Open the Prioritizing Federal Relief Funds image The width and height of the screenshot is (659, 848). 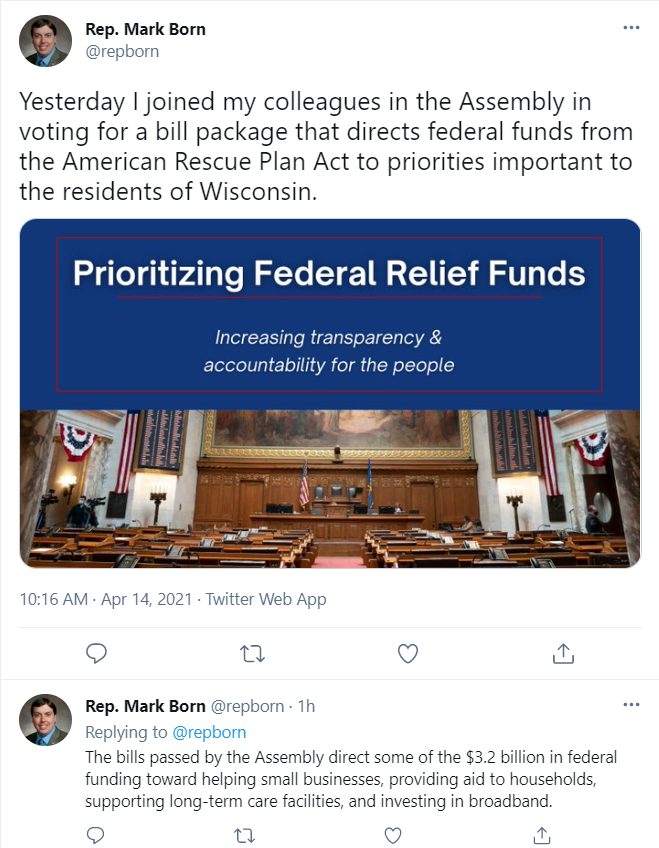point(330,393)
